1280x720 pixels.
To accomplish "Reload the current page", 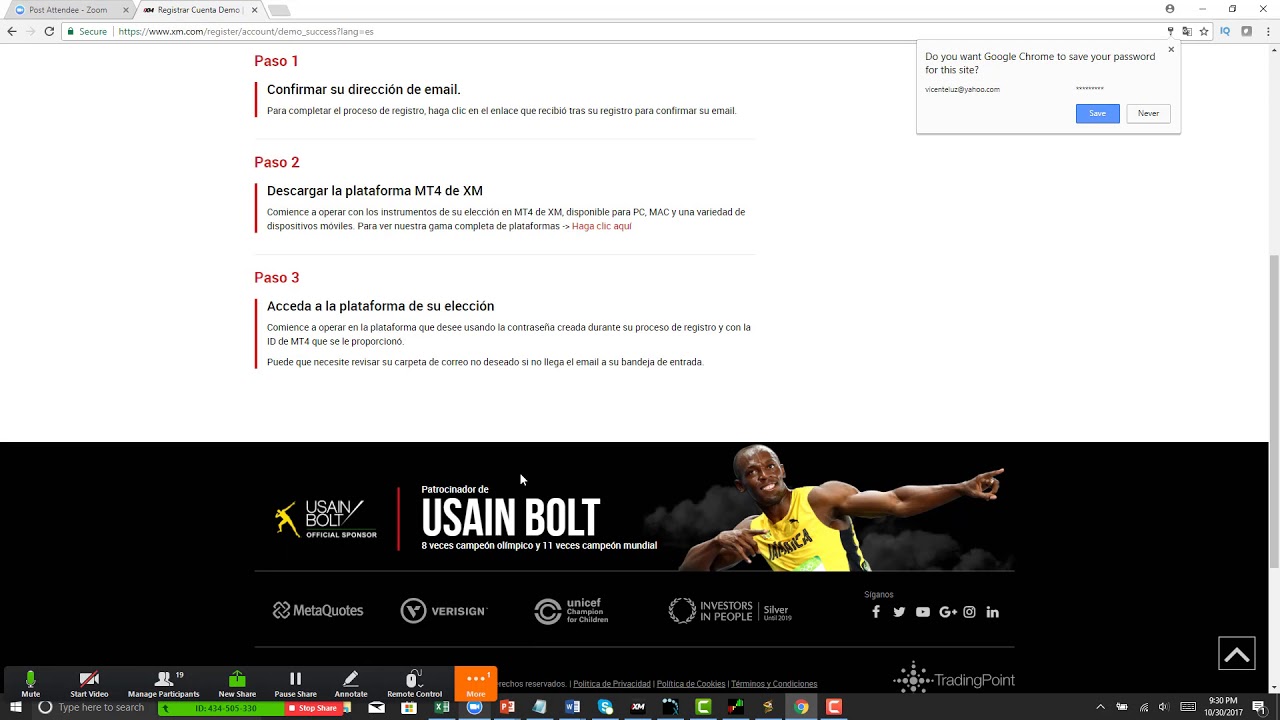I will [x=49, y=31].
